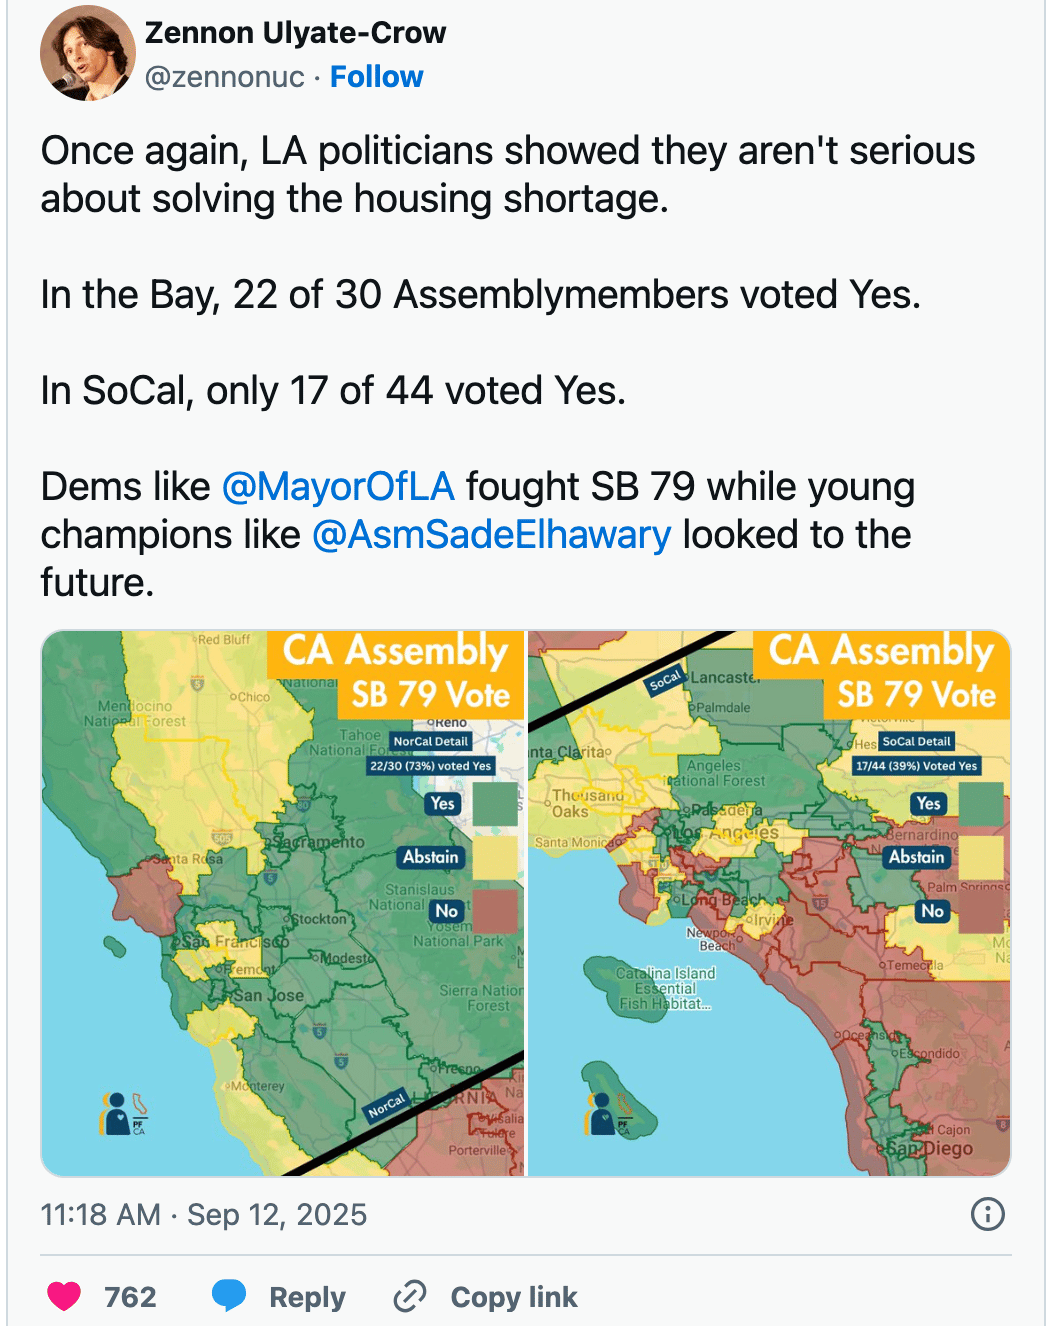Click the @zennonuc handle

coord(225,77)
